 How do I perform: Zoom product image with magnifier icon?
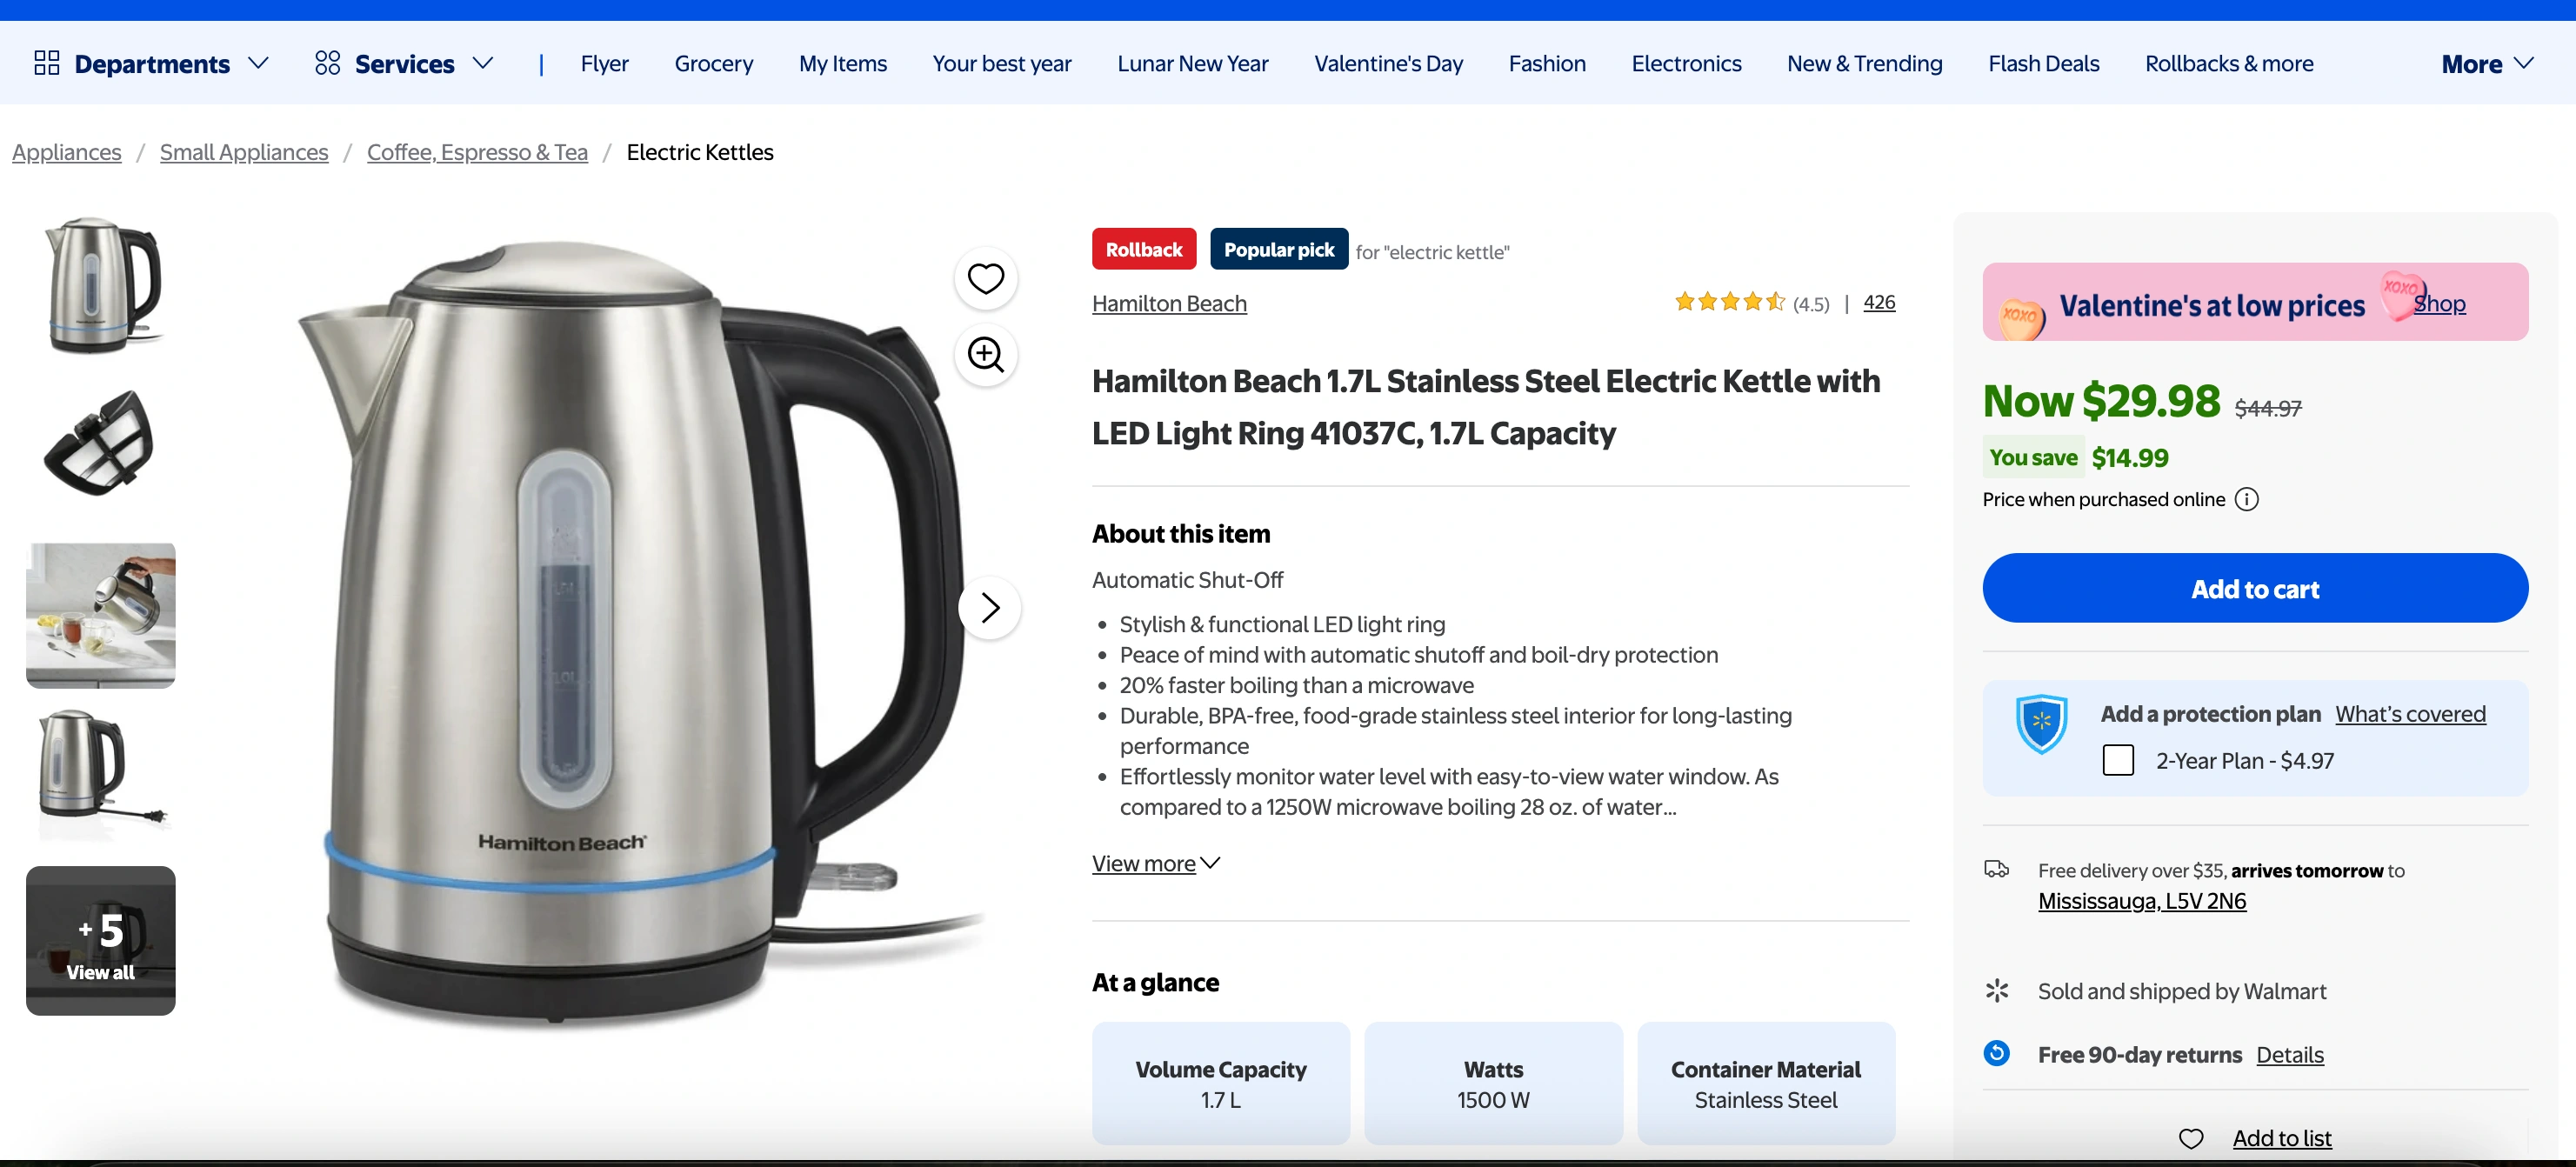pyautogui.click(x=985, y=355)
